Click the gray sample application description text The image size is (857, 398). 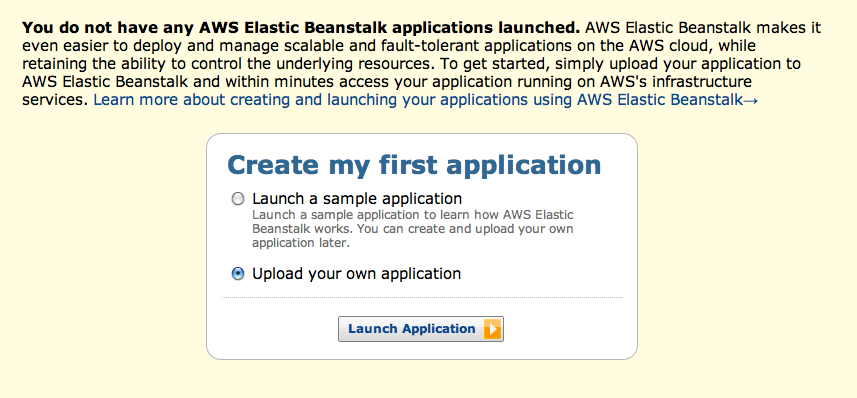coord(413,229)
